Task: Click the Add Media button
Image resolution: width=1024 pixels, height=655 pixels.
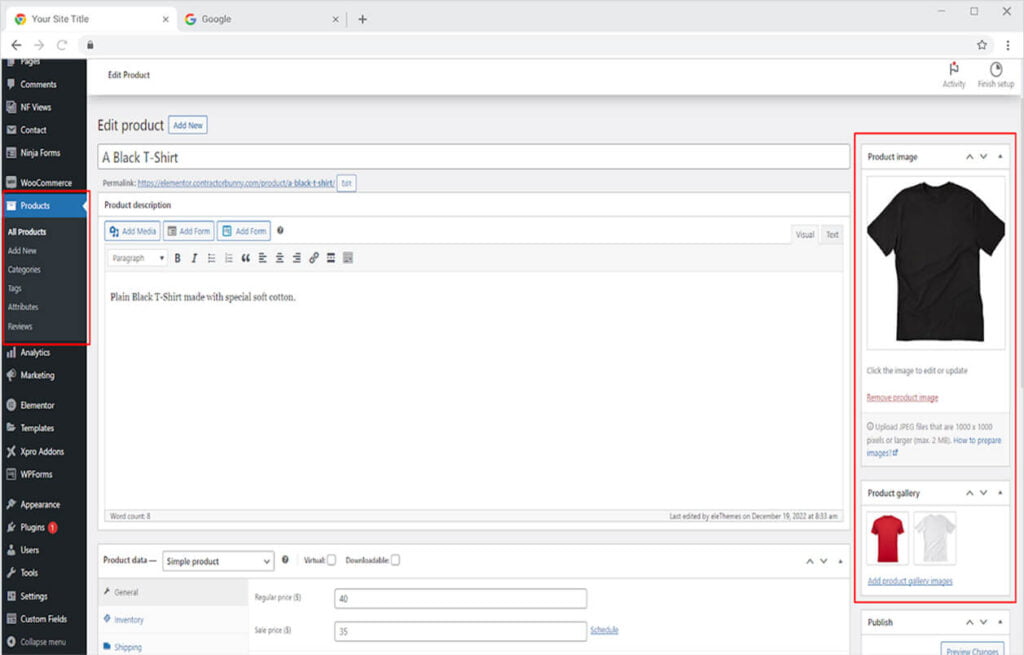Action: pos(132,231)
